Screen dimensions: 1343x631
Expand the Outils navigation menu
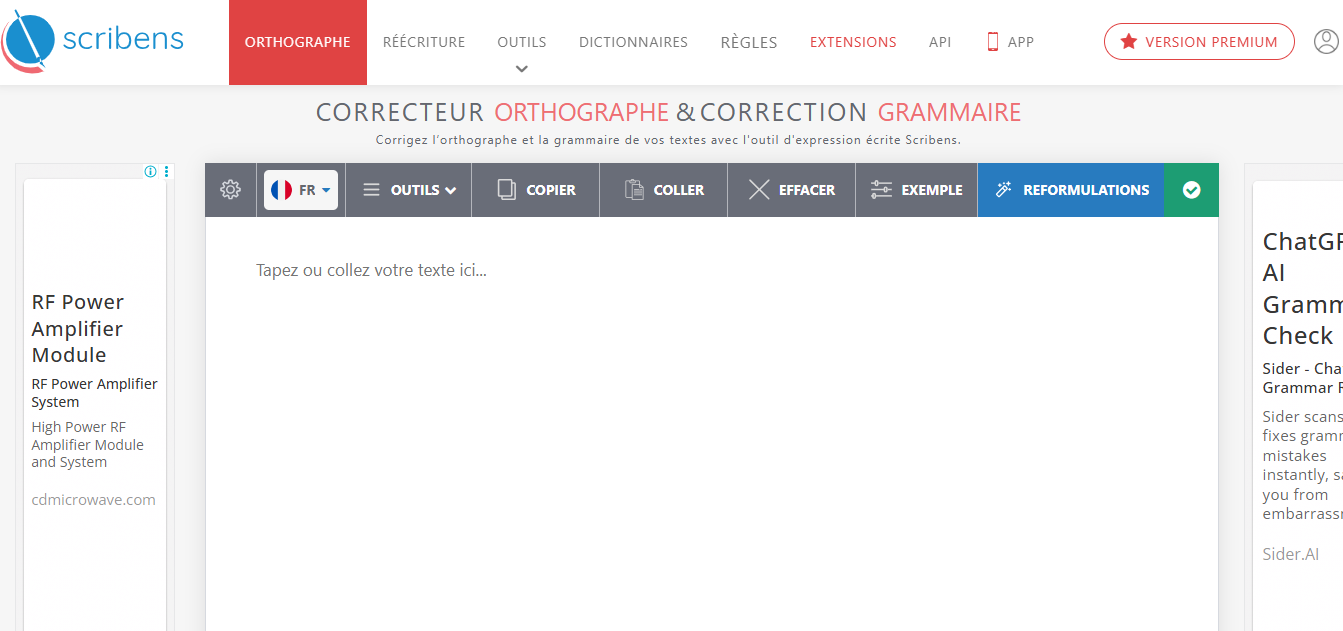pyautogui.click(x=521, y=48)
